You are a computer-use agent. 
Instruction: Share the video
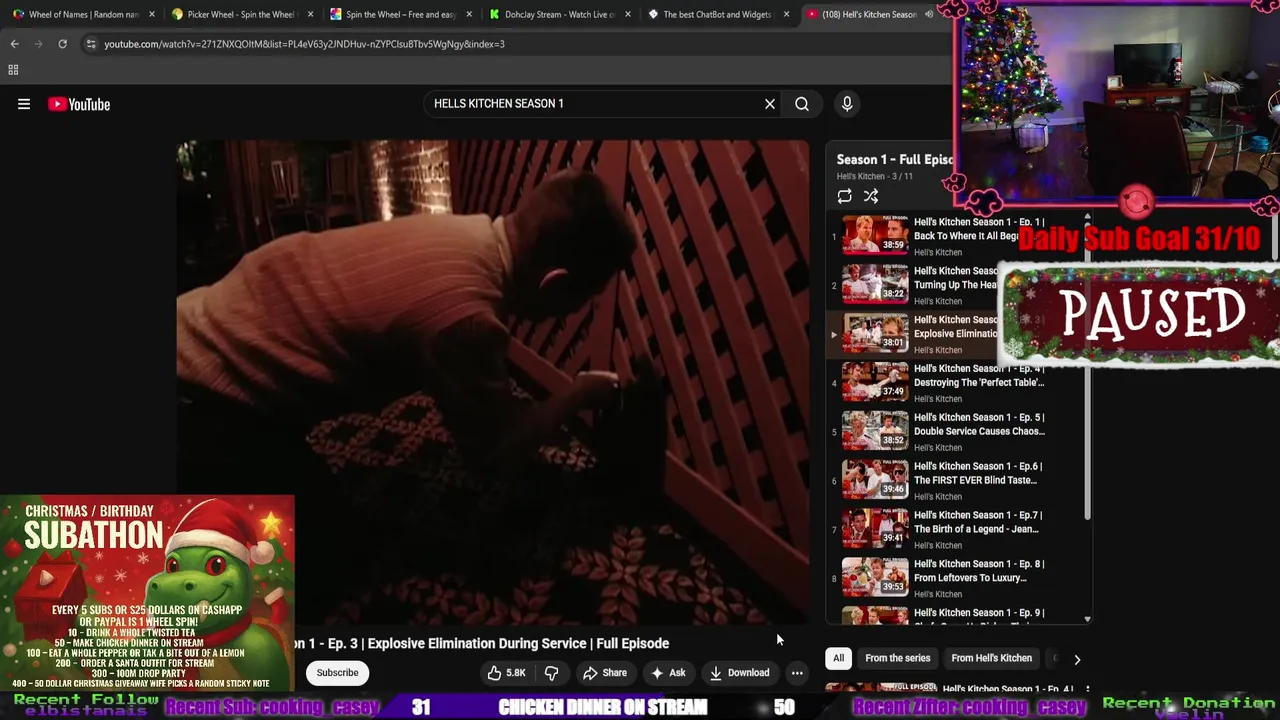click(x=605, y=673)
